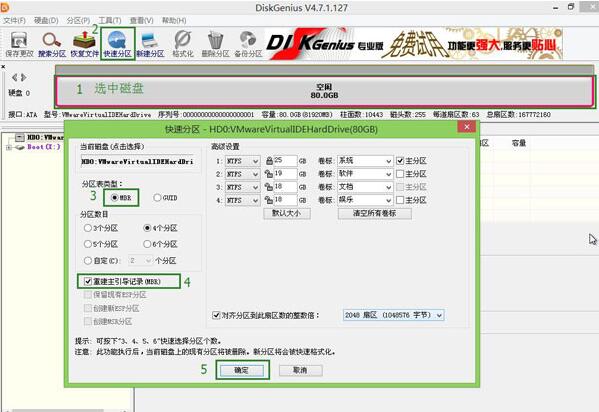Click the next-disk right arrow
Screen dimensions: 599x412
[x=24, y=78]
